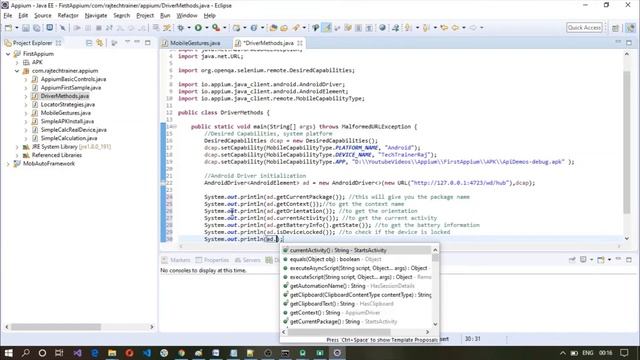This screenshot has height=360, width=640.
Task: Open File Explorer from taskbar
Action: tap(112, 353)
